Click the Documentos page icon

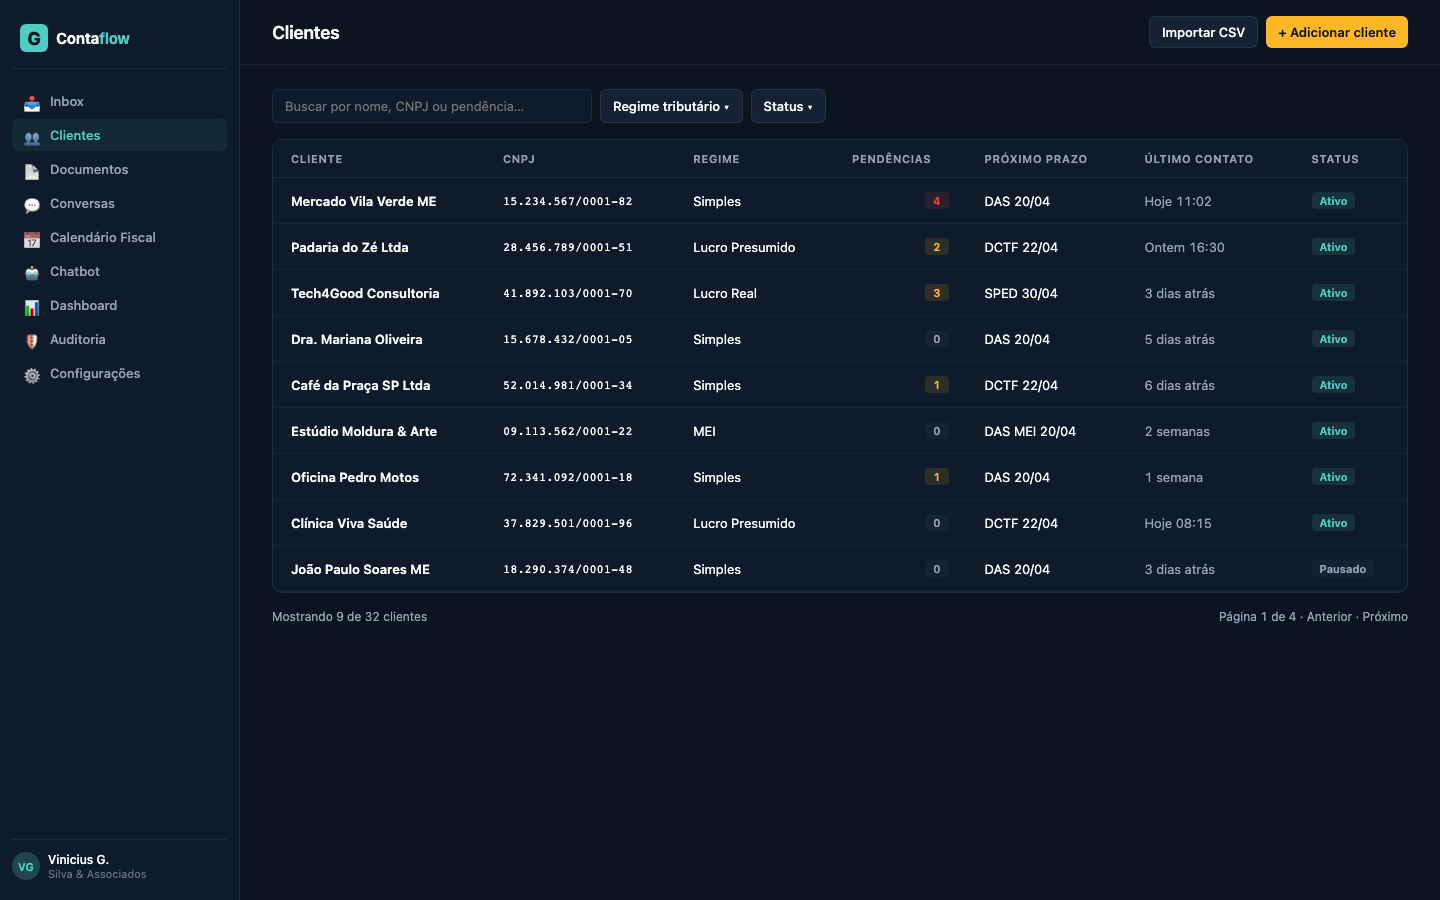[x=32, y=171]
